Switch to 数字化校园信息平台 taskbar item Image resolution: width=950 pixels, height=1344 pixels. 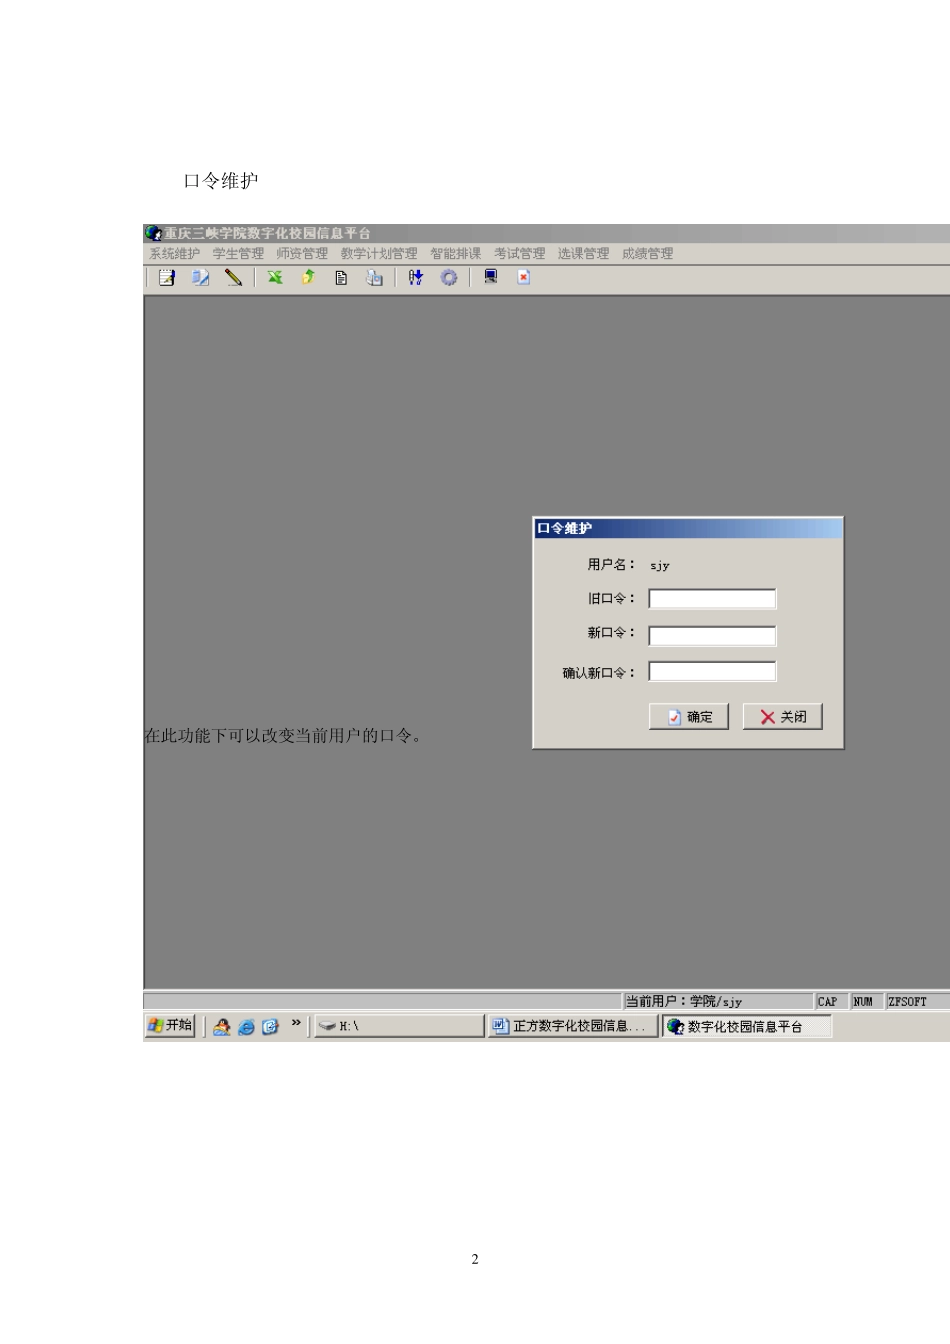point(747,1026)
